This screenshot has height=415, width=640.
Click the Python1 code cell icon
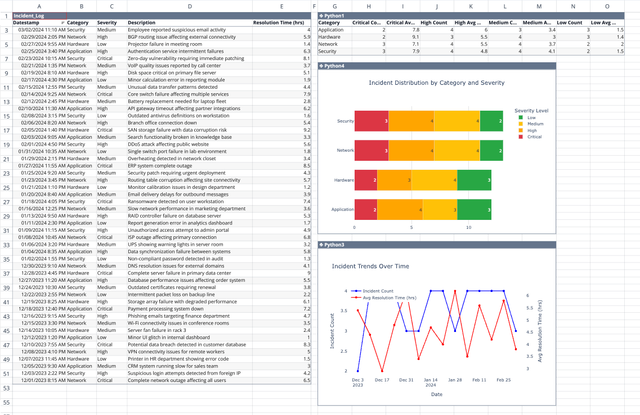click(321, 16)
